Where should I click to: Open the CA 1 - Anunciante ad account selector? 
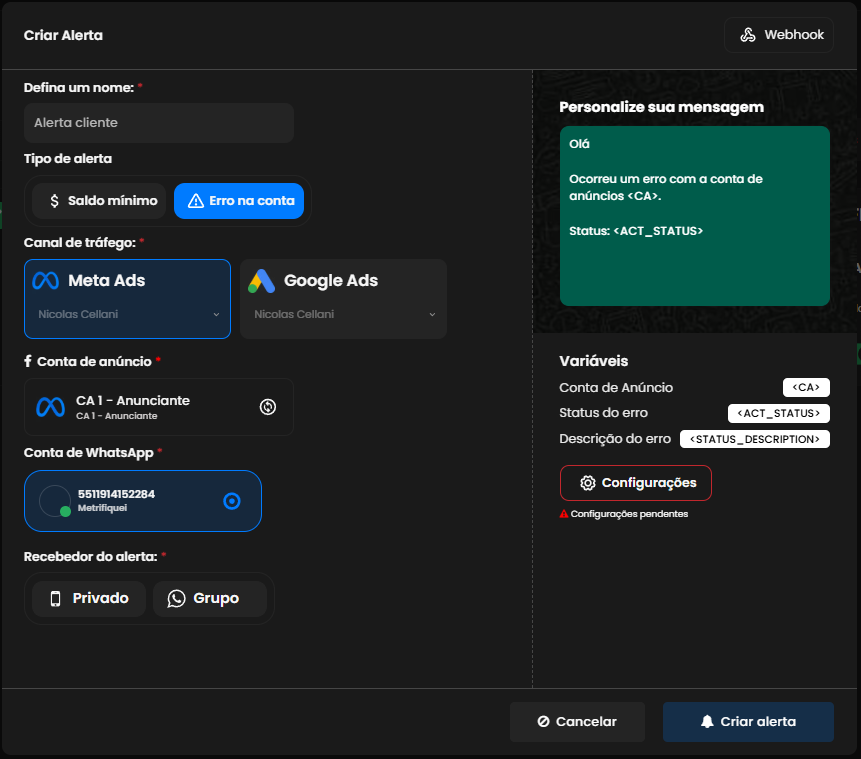click(140, 407)
